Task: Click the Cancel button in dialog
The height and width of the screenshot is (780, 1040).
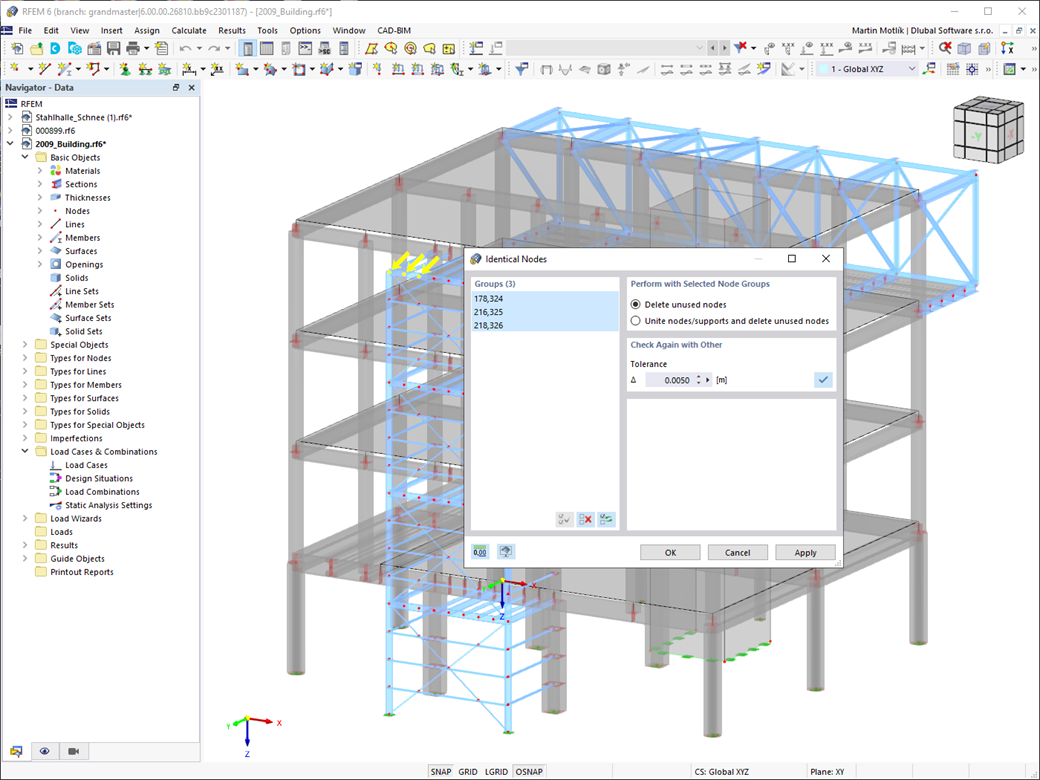Action: click(738, 552)
